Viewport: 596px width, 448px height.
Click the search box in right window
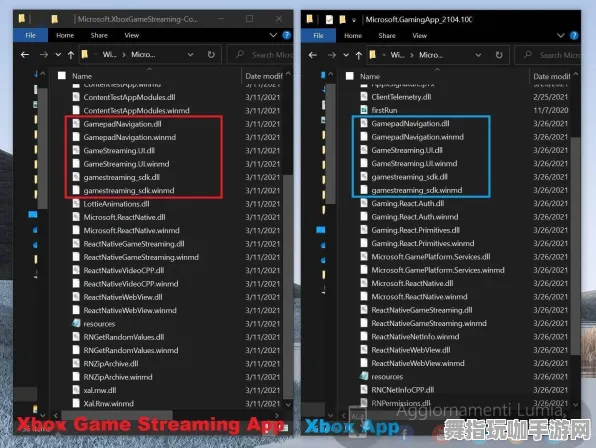(x=548, y=55)
